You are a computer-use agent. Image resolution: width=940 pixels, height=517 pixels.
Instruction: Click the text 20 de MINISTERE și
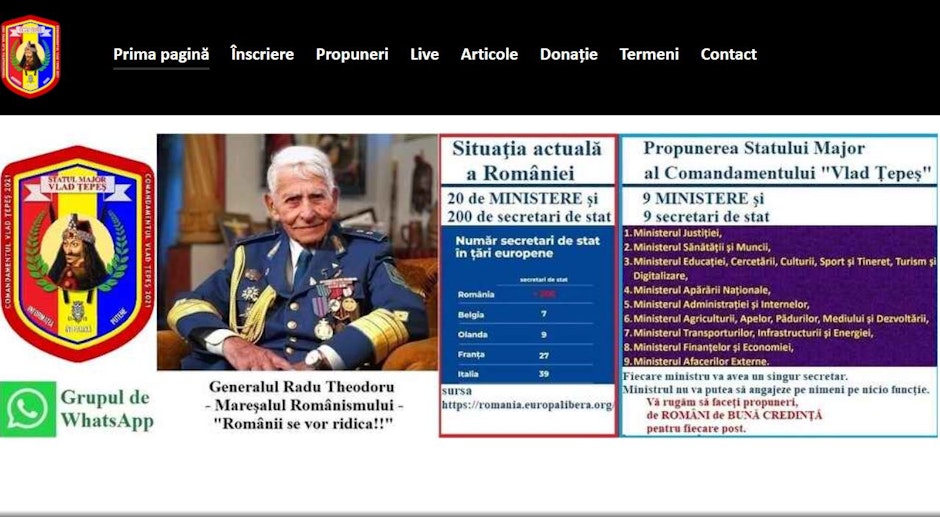tap(523, 199)
